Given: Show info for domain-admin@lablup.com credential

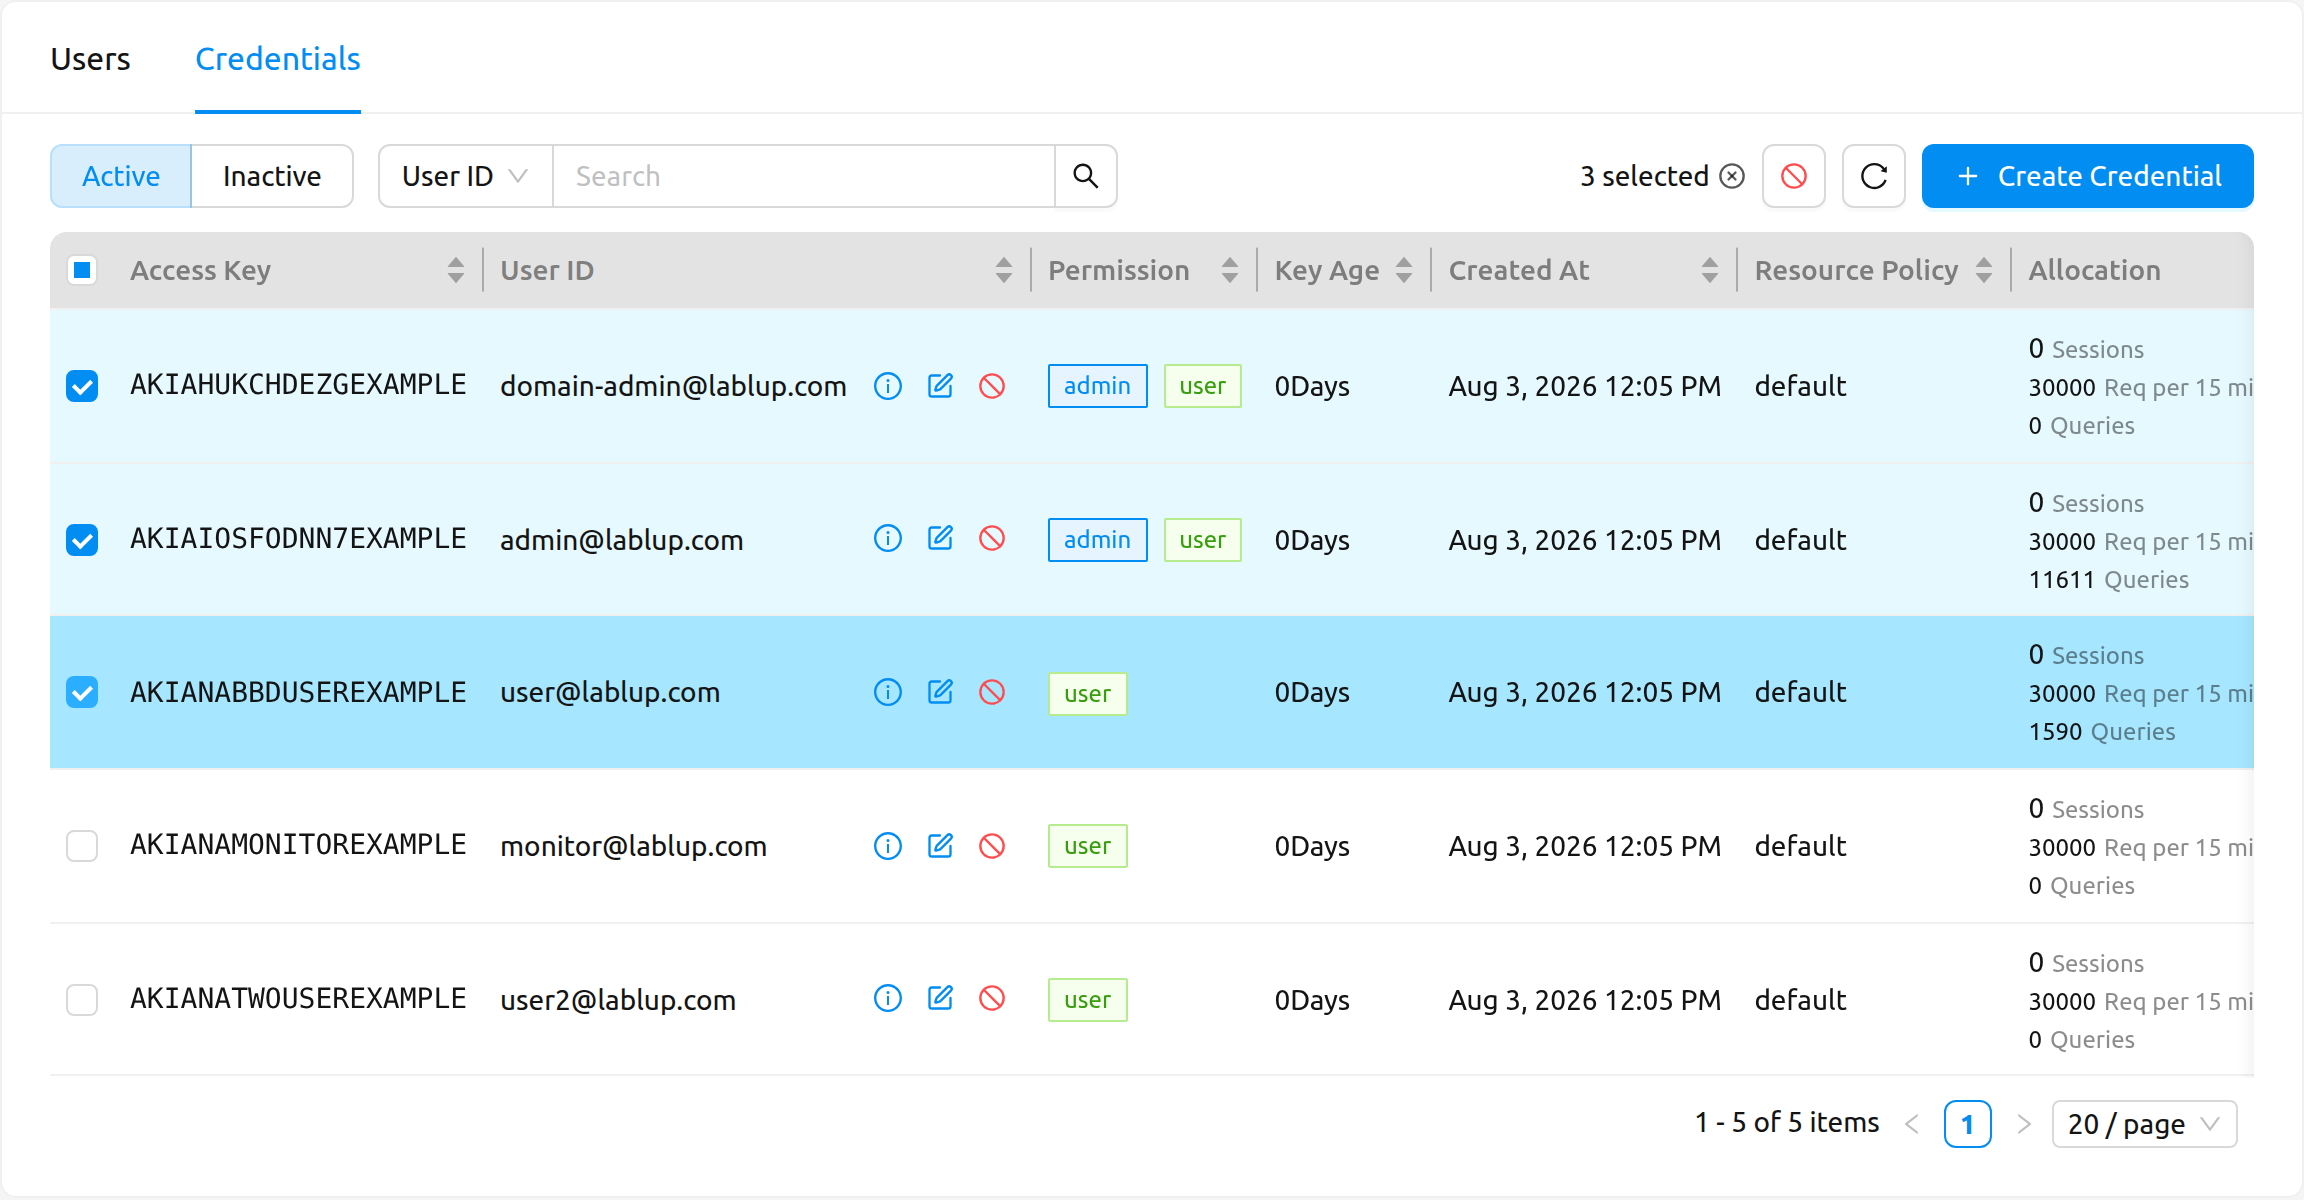Looking at the screenshot, I should [887, 386].
